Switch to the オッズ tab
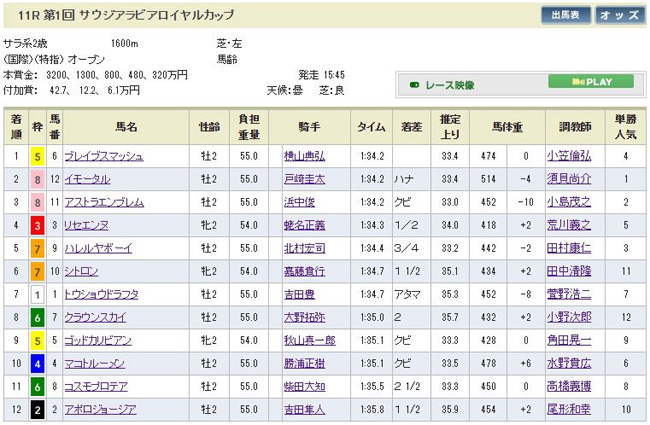This screenshot has height=425, width=650. pos(618,16)
